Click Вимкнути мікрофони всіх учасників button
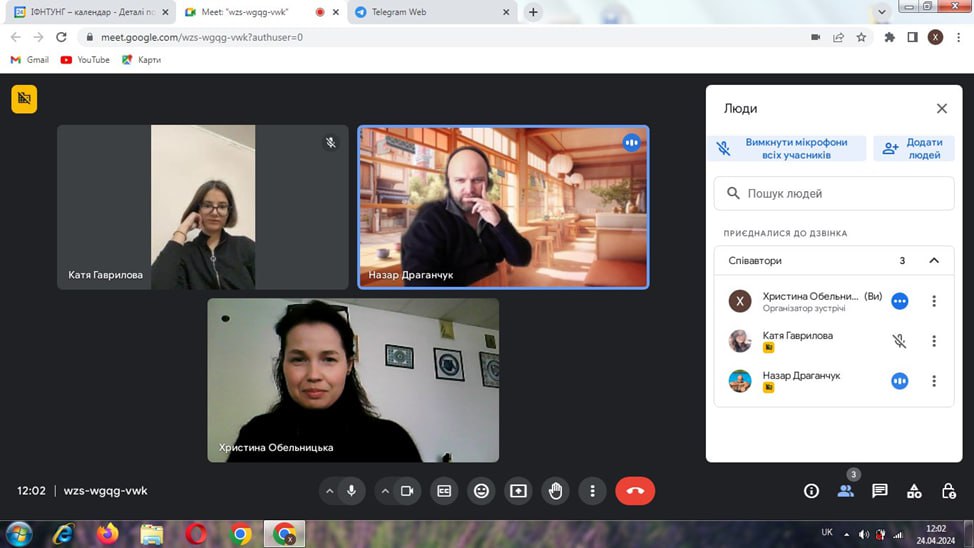 786,149
